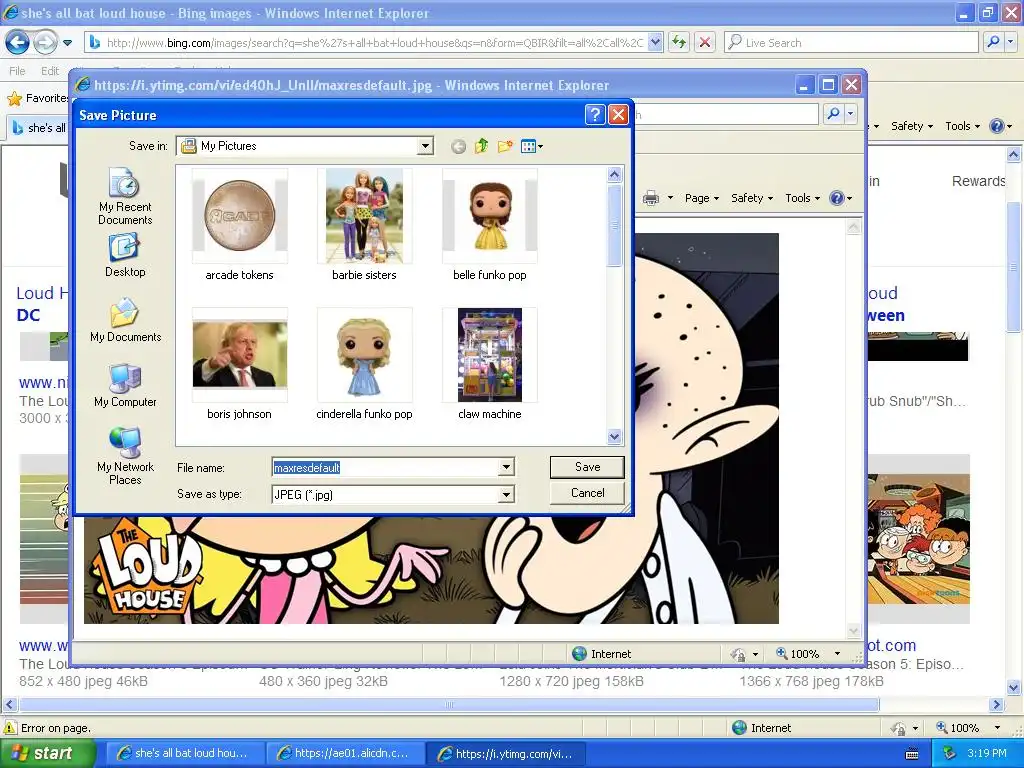Viewport: 1024px width, 768px height.
Task: Open My Network Places in Save Picture sidebar
Action: click(125, 456)
